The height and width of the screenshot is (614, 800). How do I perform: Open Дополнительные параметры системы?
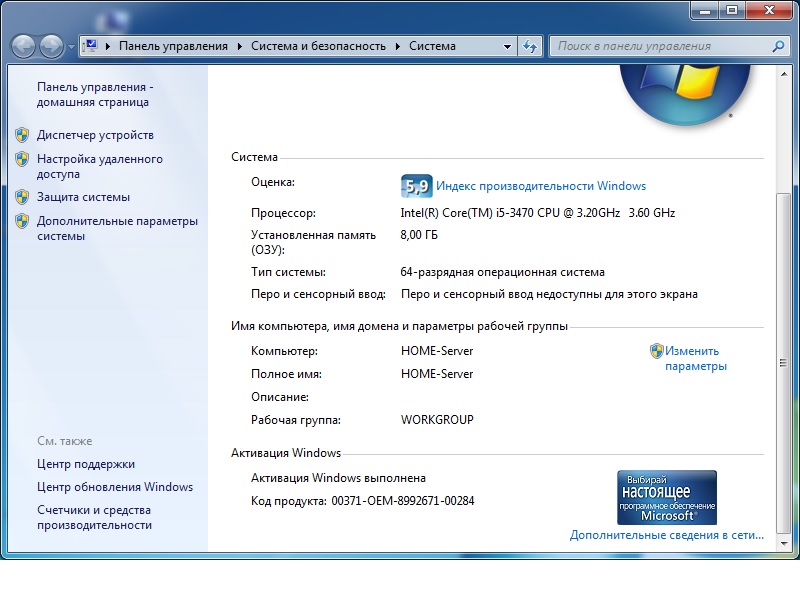coord(117,228)
